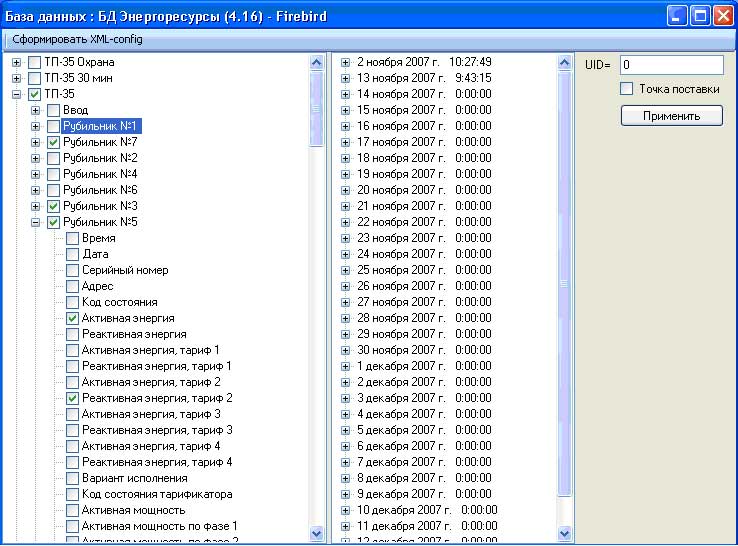
Task: Select the Дата tree item
Action: click(96, 254)
